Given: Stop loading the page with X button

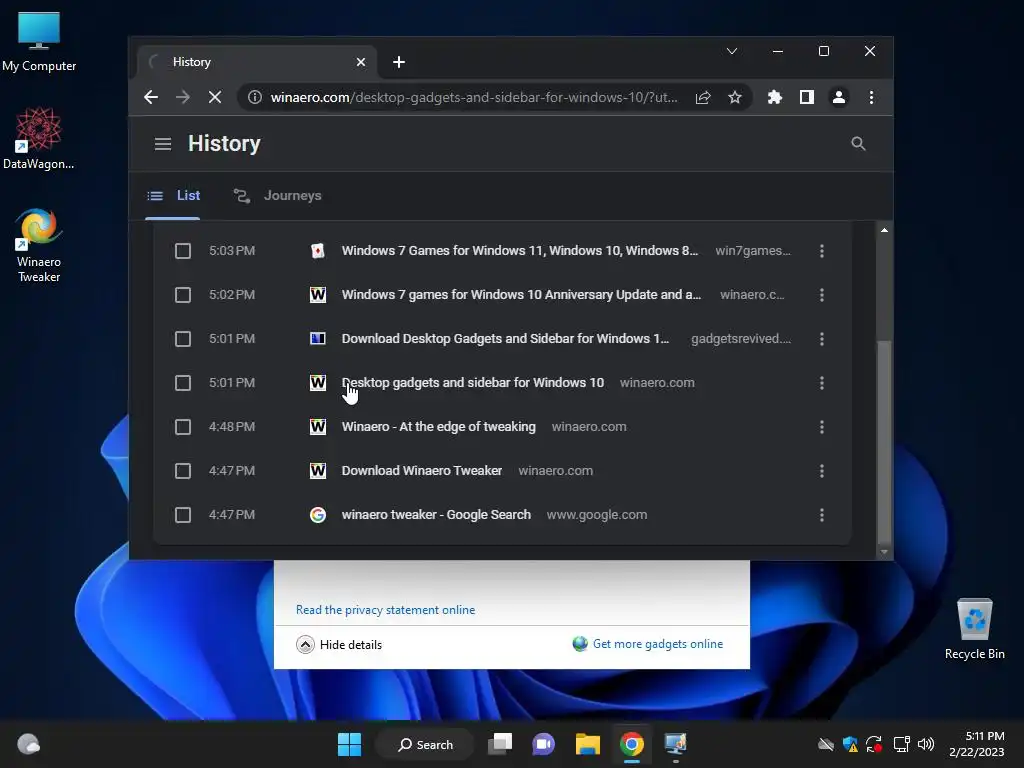Looking at the screenshot, I should tap(215, 97).
